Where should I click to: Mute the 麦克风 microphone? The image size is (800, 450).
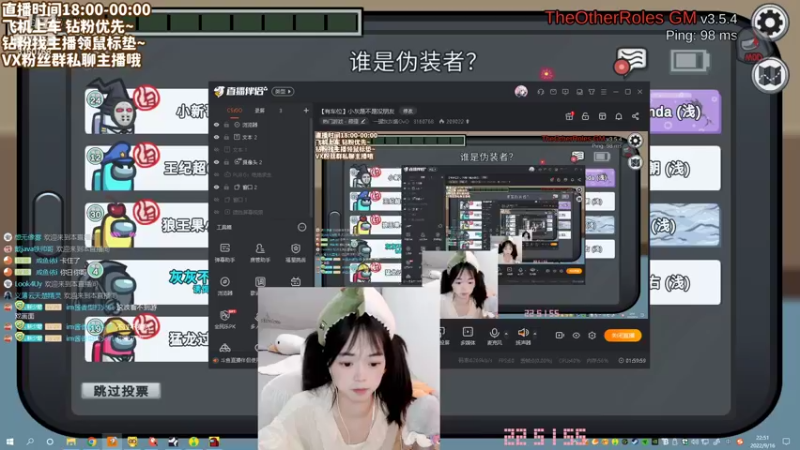[494, 336]
